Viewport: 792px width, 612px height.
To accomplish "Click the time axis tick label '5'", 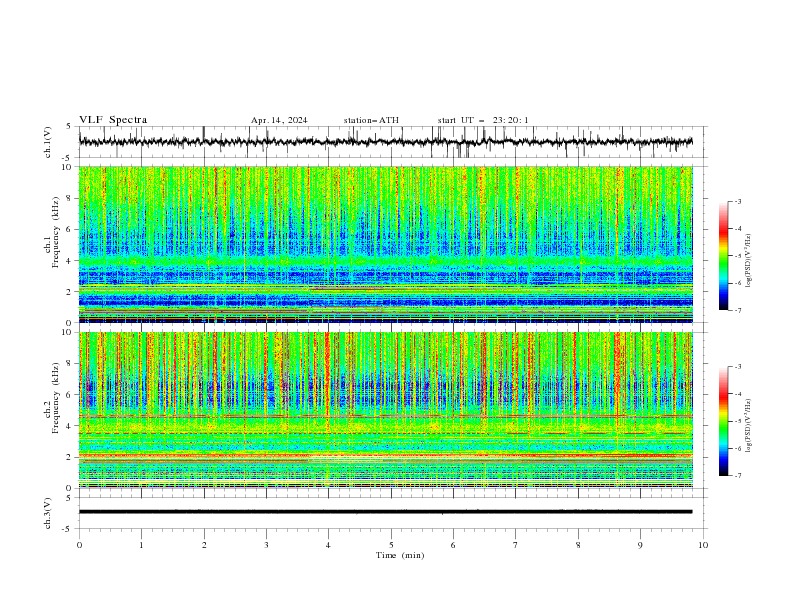I will coord(391,545).
